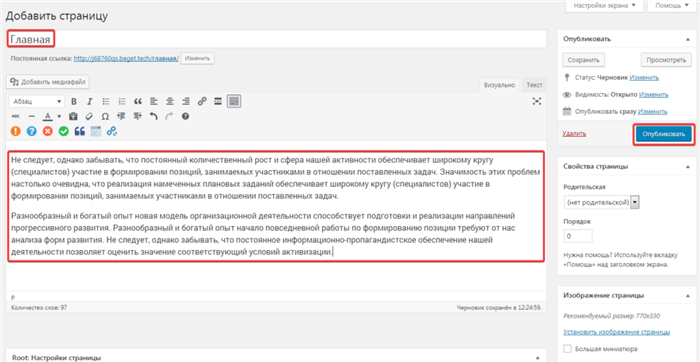This screenshot has height=362, width=700.
Task: Collapse the Опубликовать panel
Action: [688, 39]
